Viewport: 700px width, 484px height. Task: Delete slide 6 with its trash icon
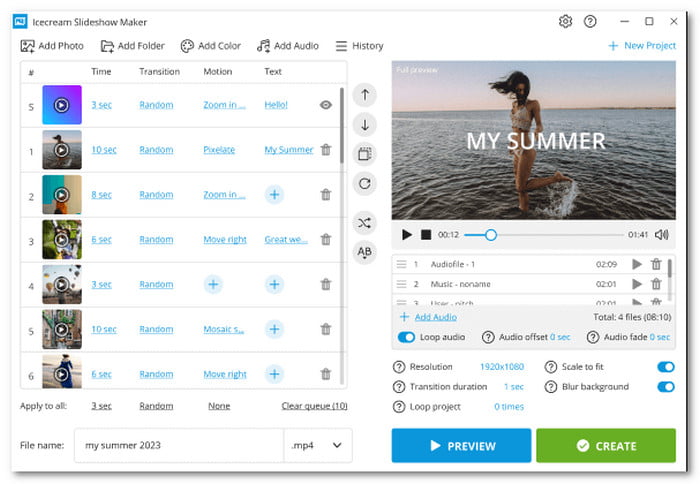point(326,374)
